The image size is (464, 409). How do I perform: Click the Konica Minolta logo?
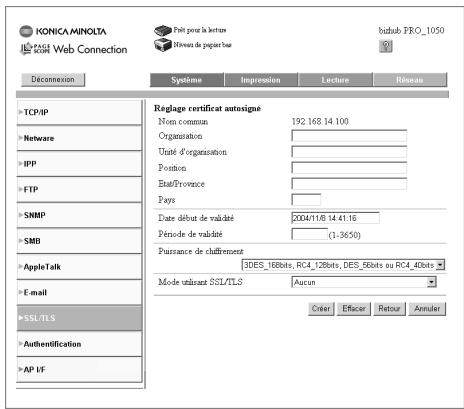(x=63, y=31)
